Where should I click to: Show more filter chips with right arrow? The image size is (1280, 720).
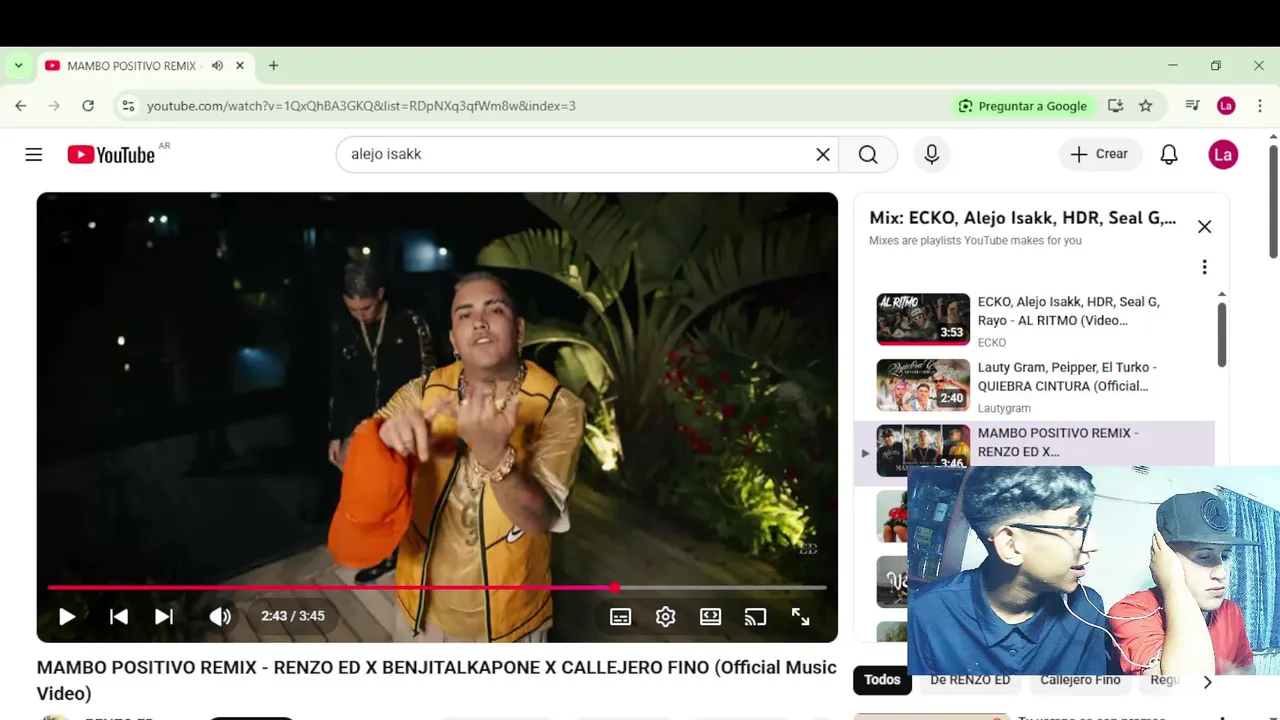1207,682
